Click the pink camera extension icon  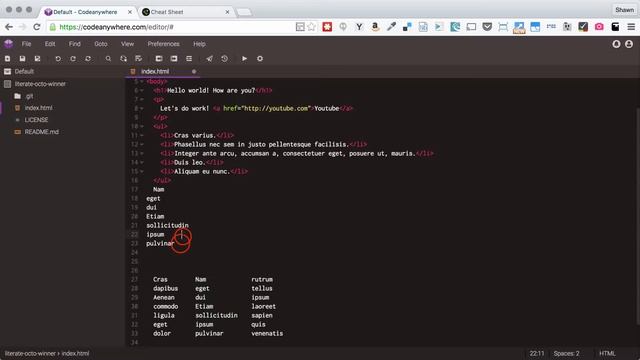click(x=599, y=27)
